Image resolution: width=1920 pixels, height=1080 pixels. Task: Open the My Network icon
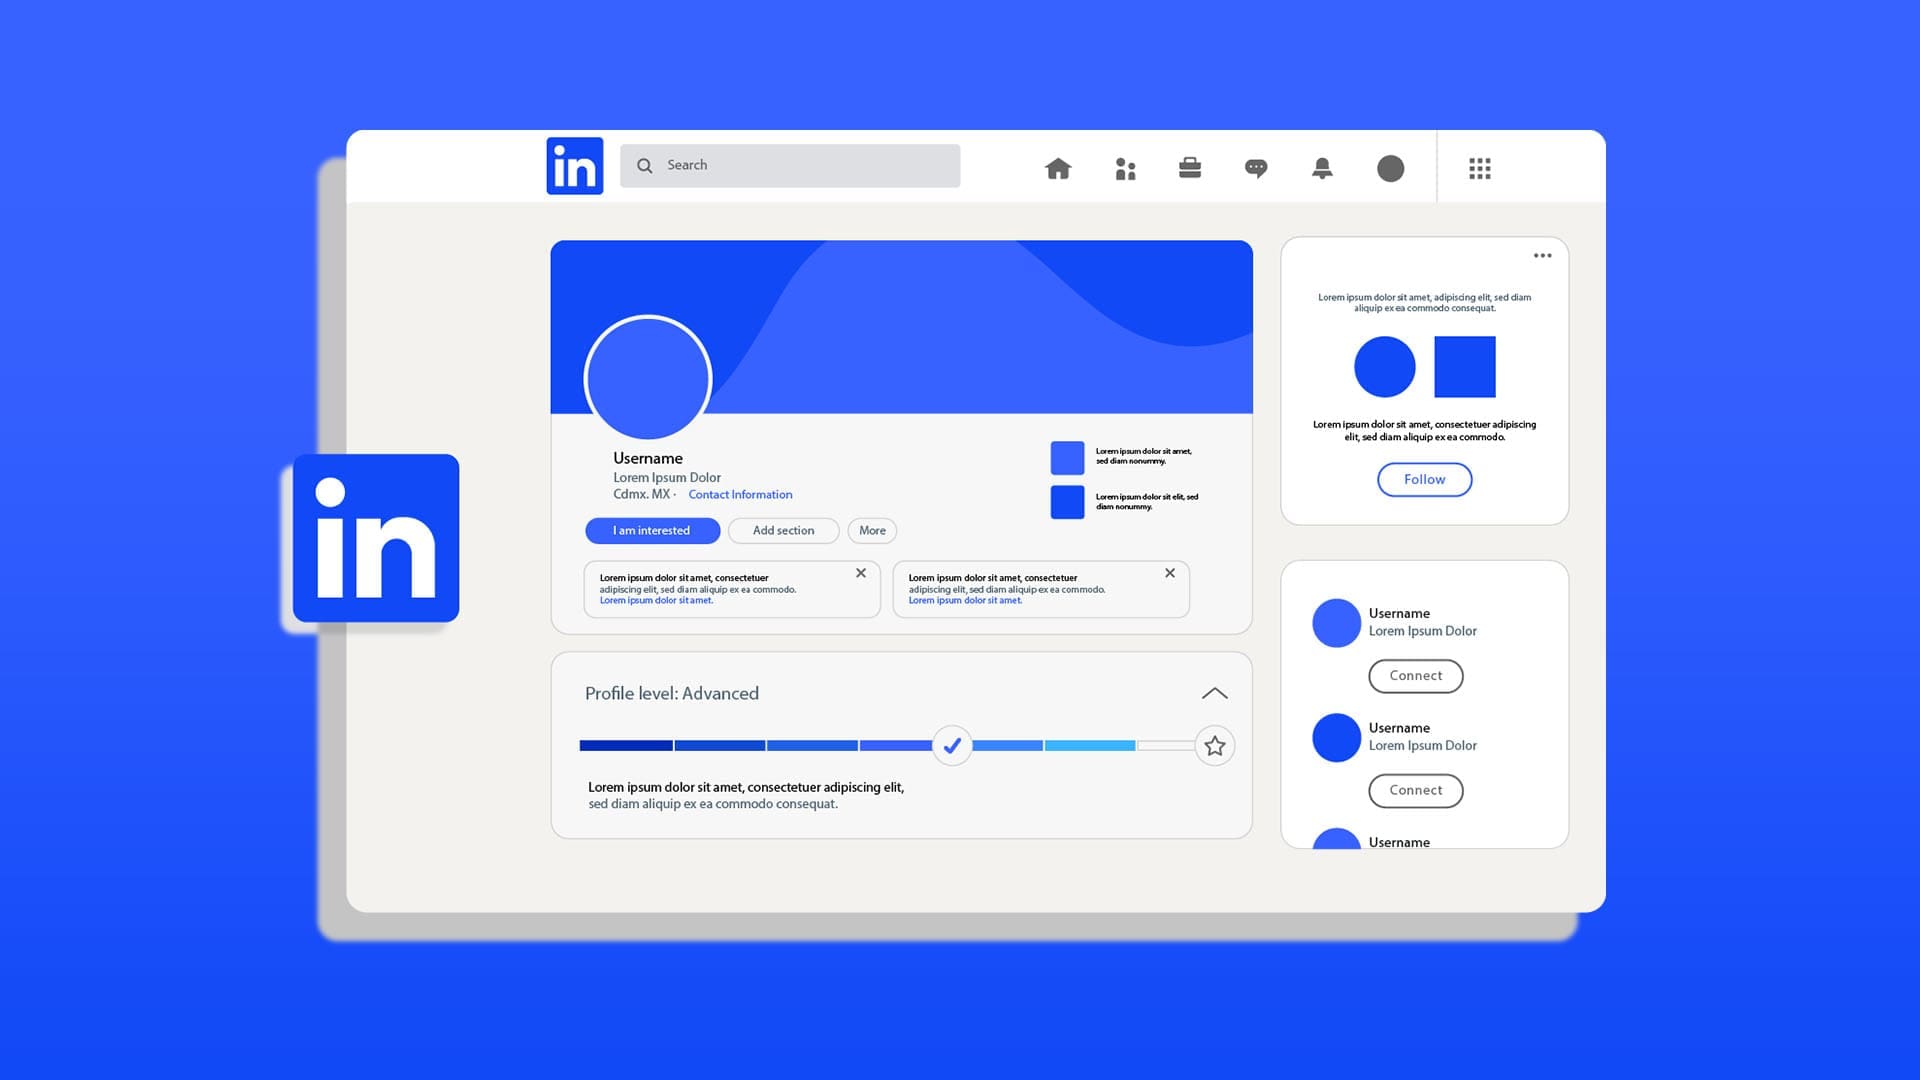coord(1124,167)
